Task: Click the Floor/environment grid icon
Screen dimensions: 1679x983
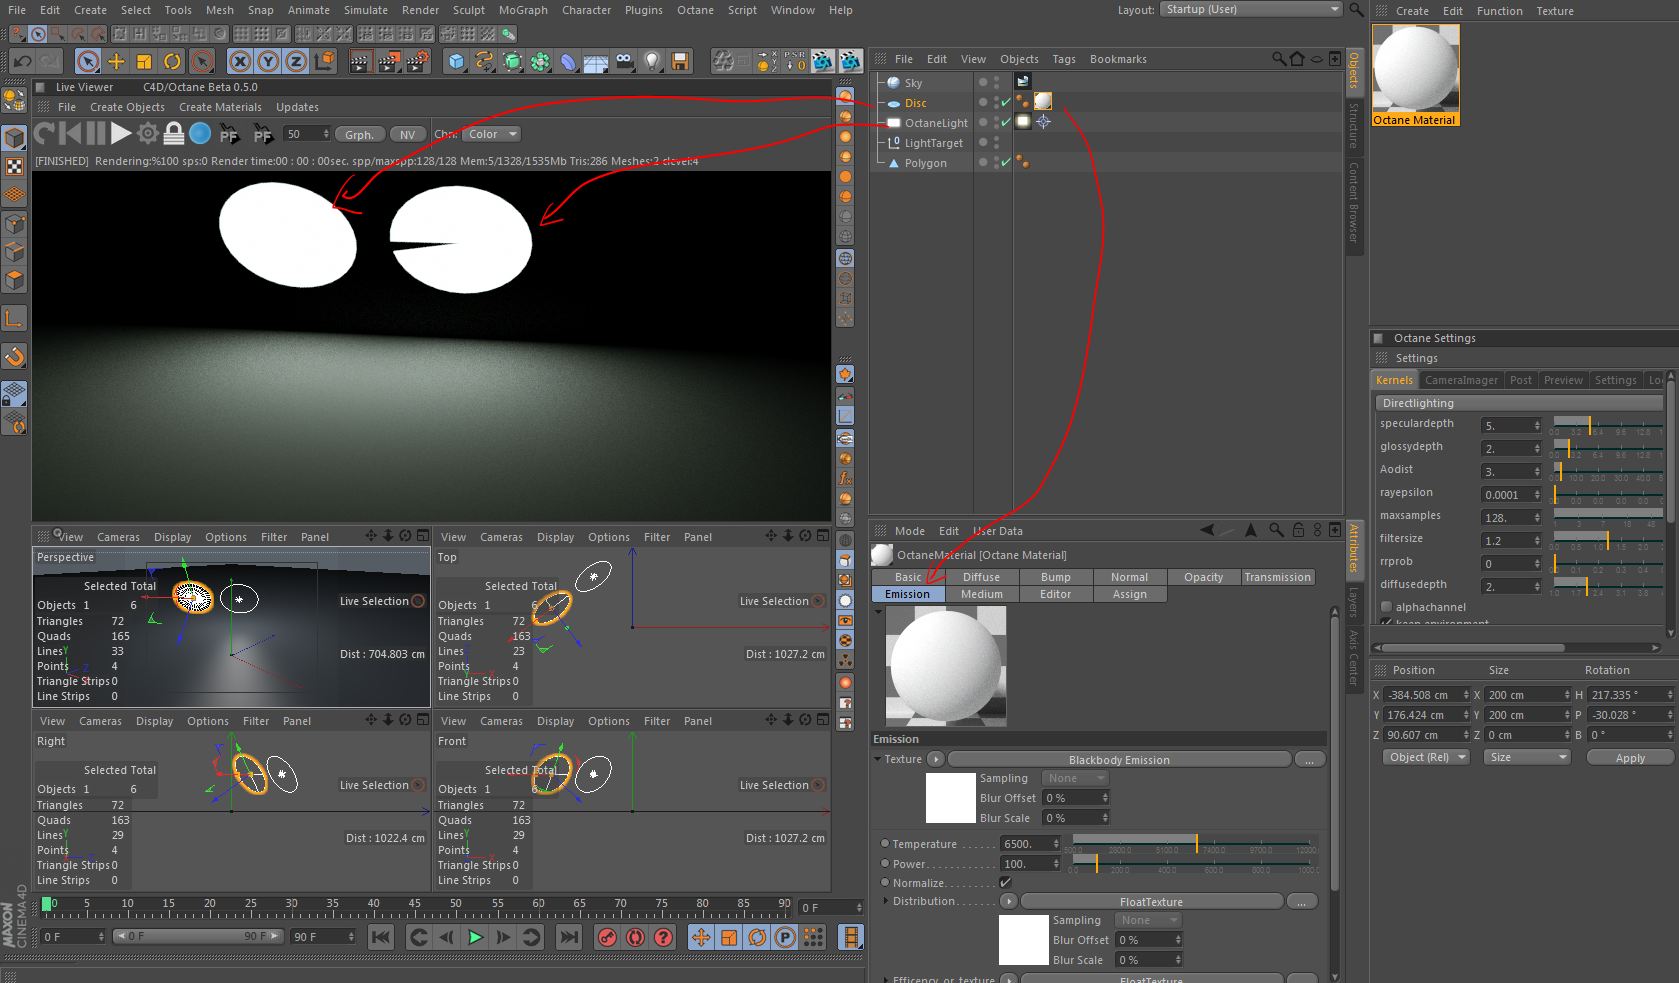Action: tap(596, 62)
